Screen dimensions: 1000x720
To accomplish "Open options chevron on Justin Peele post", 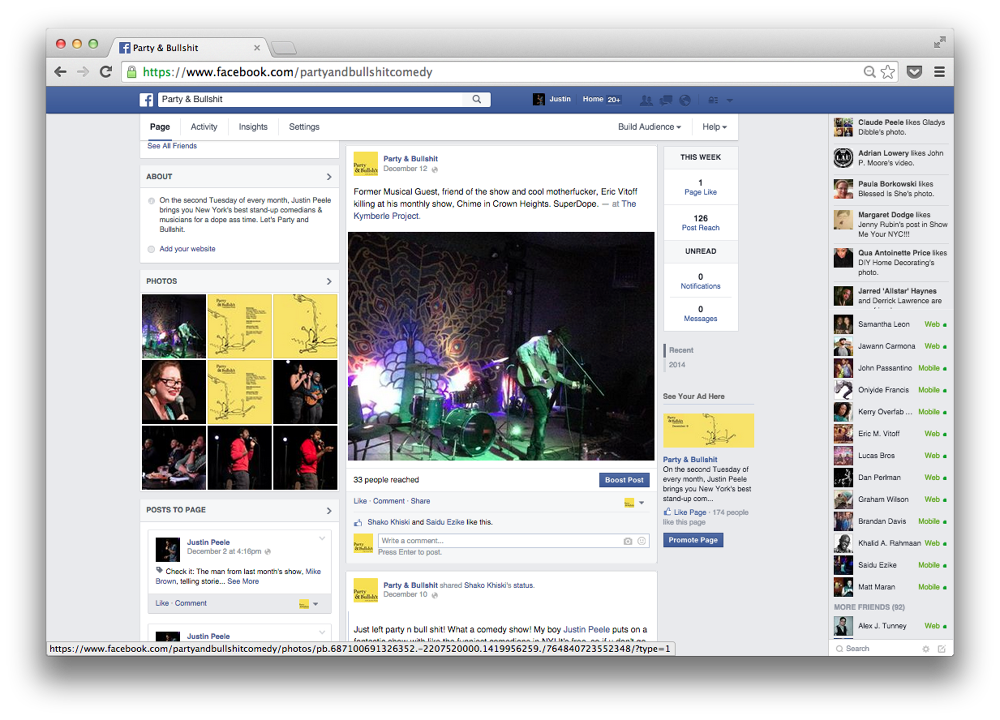I will (322, 538).
